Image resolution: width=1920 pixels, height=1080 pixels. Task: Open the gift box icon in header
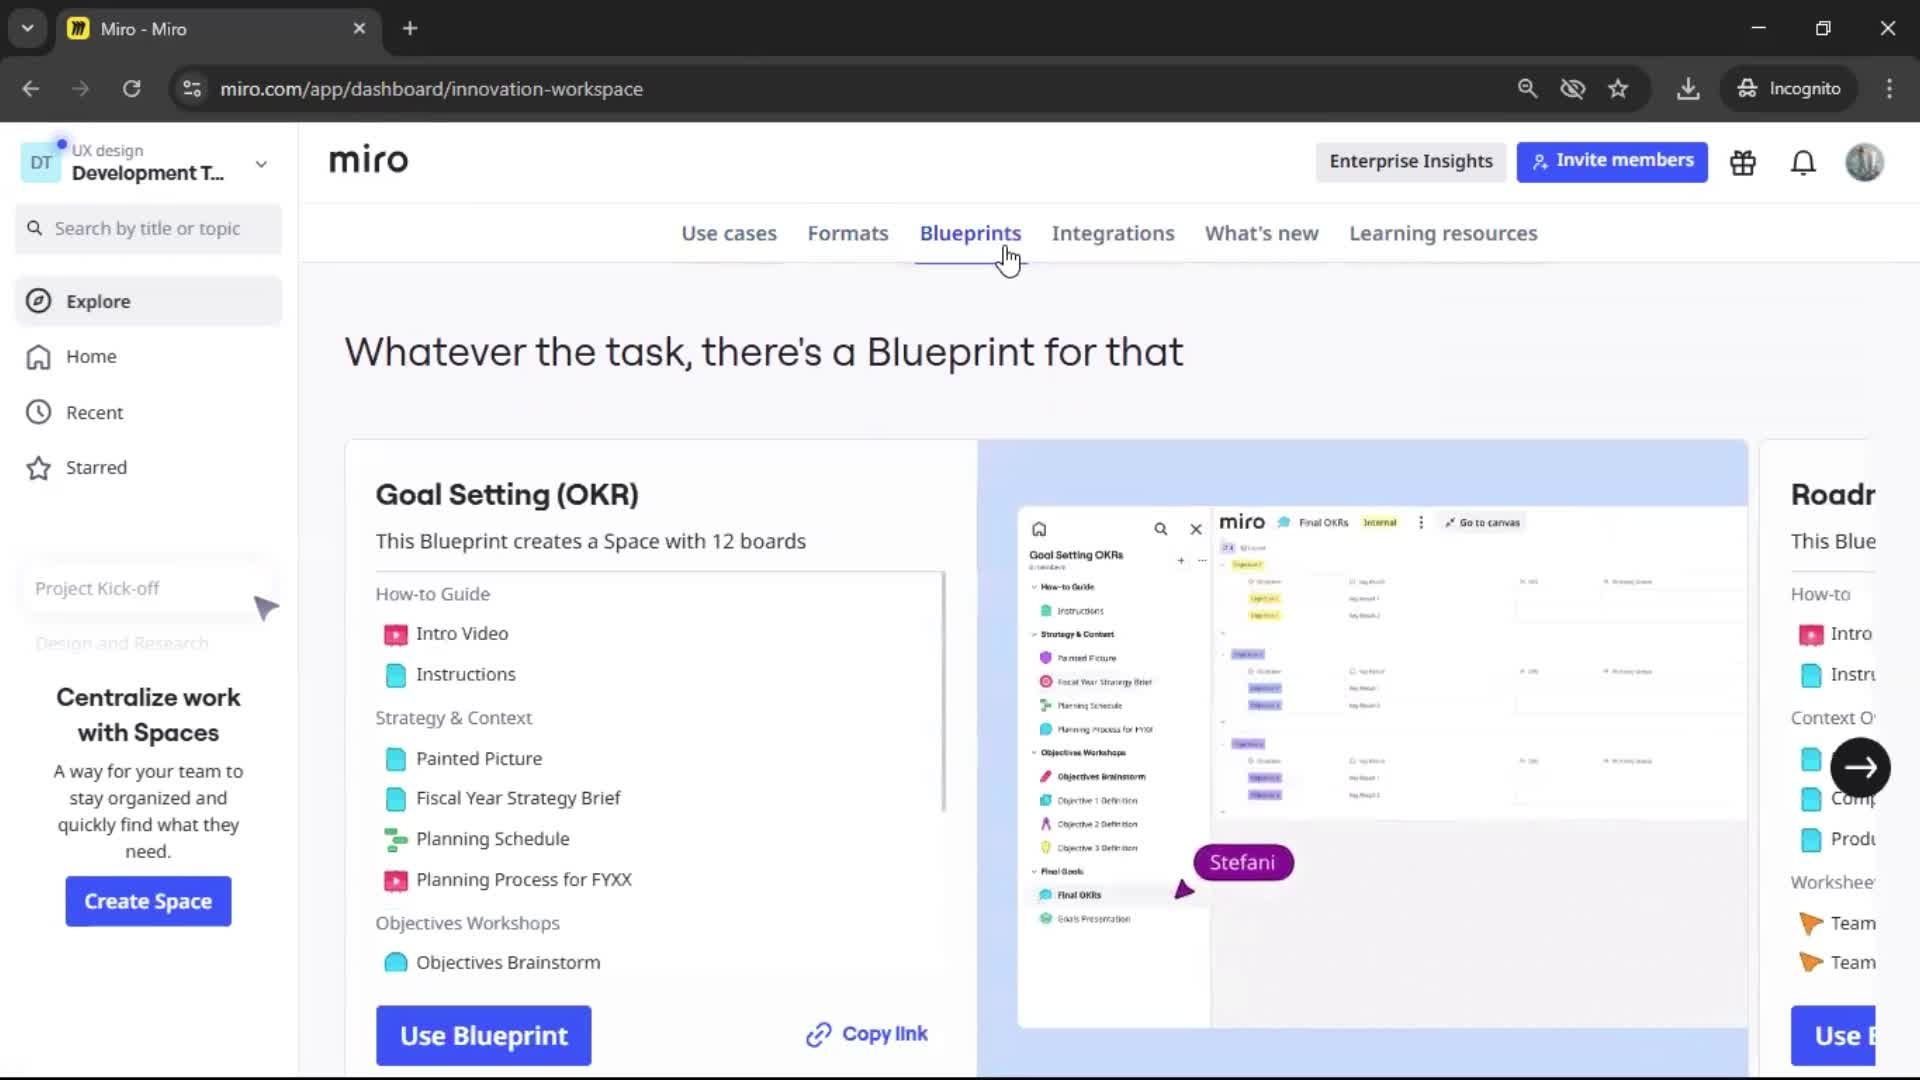point(1743,162)
